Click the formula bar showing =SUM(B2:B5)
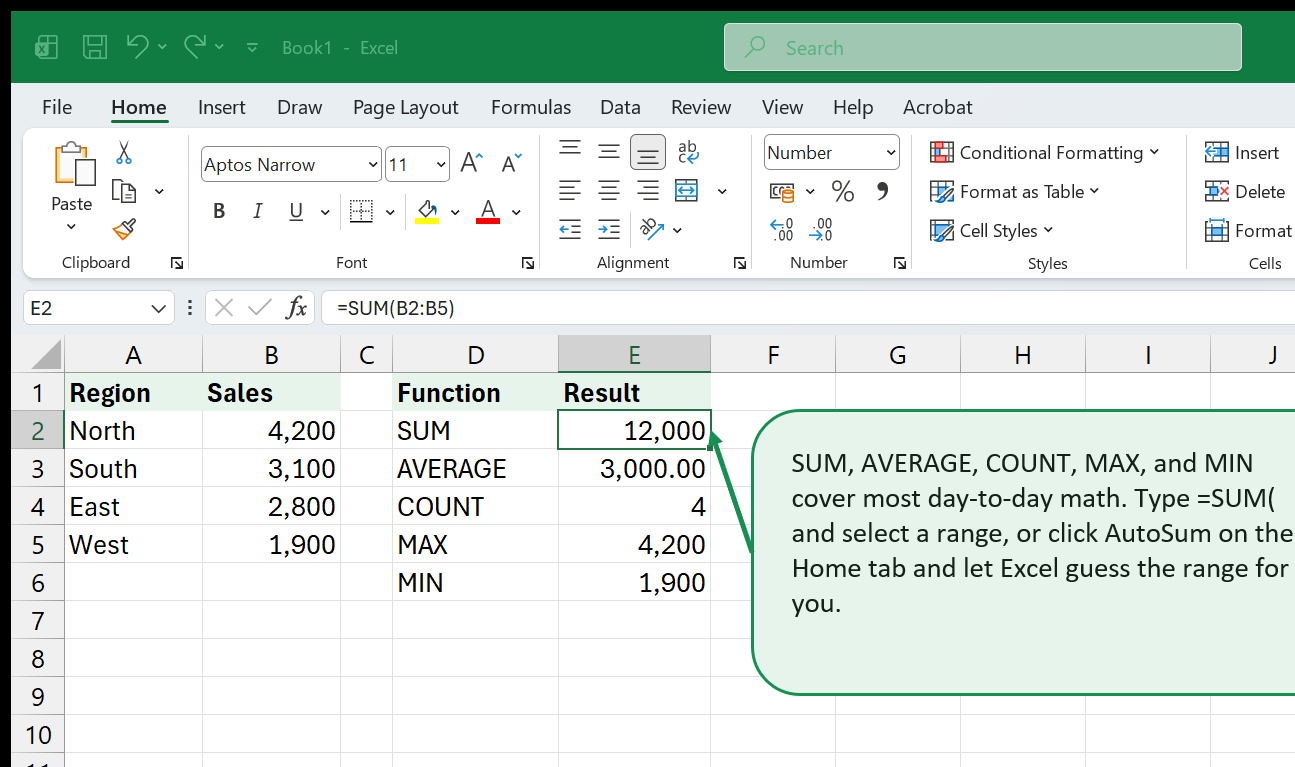 [808, 308]
